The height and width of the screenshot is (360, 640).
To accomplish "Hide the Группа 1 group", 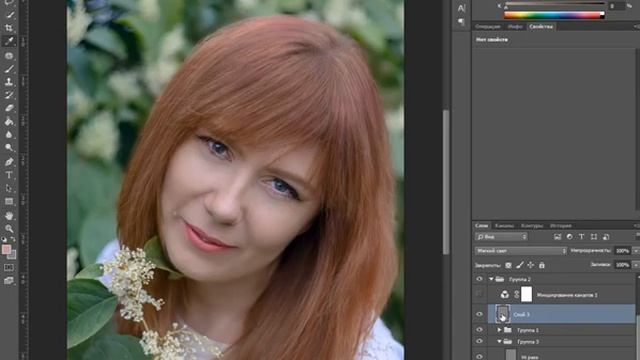I will [480, 330].
